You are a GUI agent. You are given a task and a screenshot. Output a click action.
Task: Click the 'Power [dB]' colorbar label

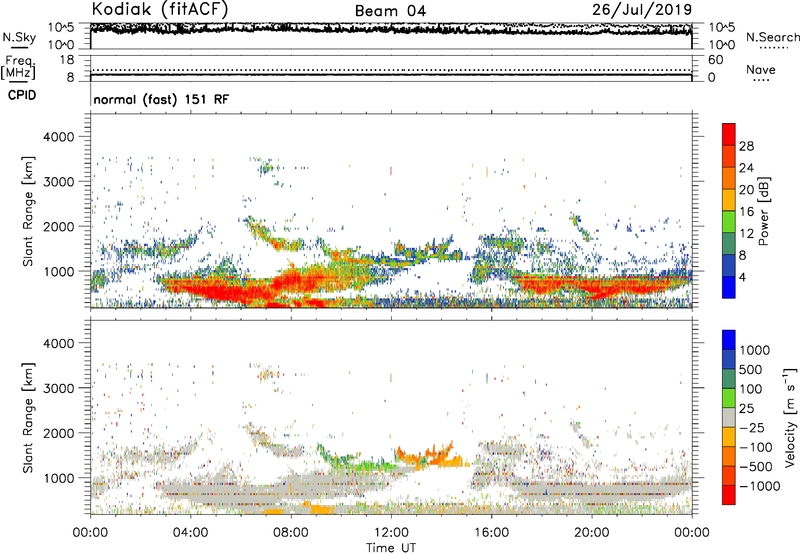pyautogui.click(x=763, y=211)
